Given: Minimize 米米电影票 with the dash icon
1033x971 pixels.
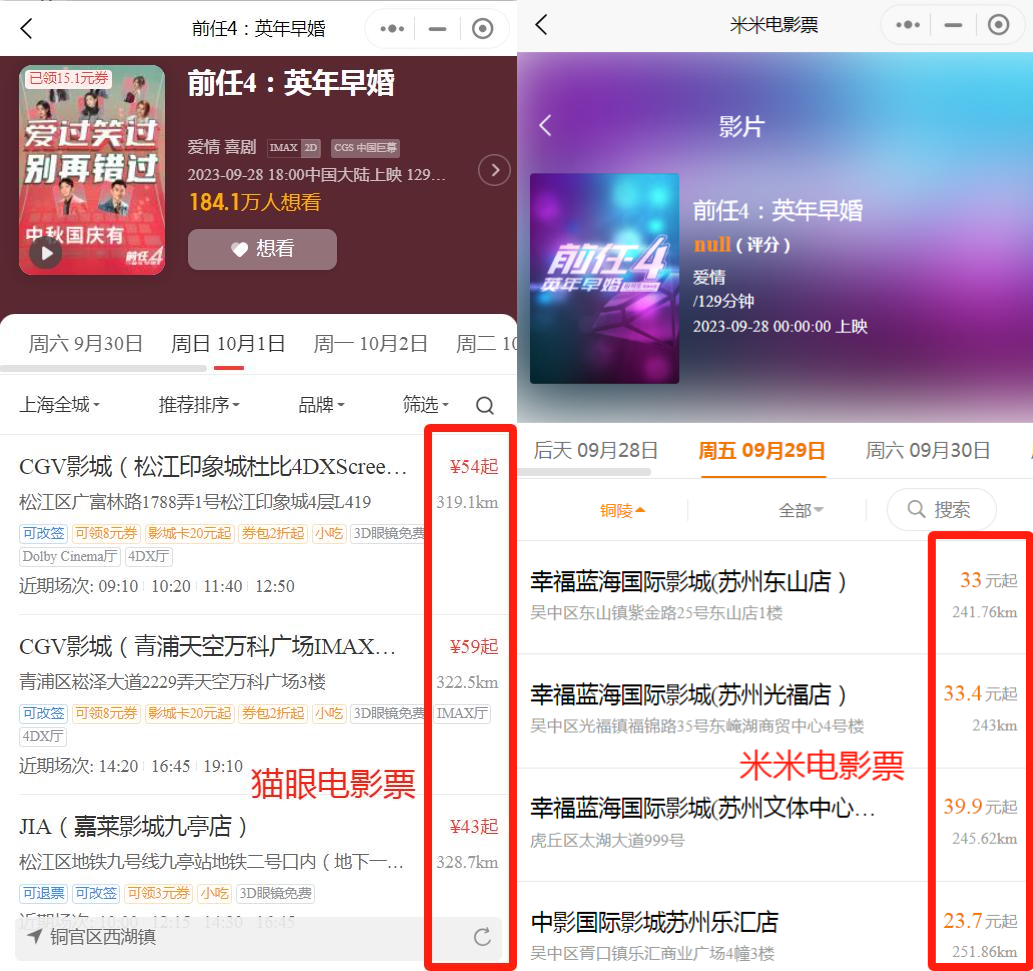Looking at the screenshot, I should pos(953,25).
